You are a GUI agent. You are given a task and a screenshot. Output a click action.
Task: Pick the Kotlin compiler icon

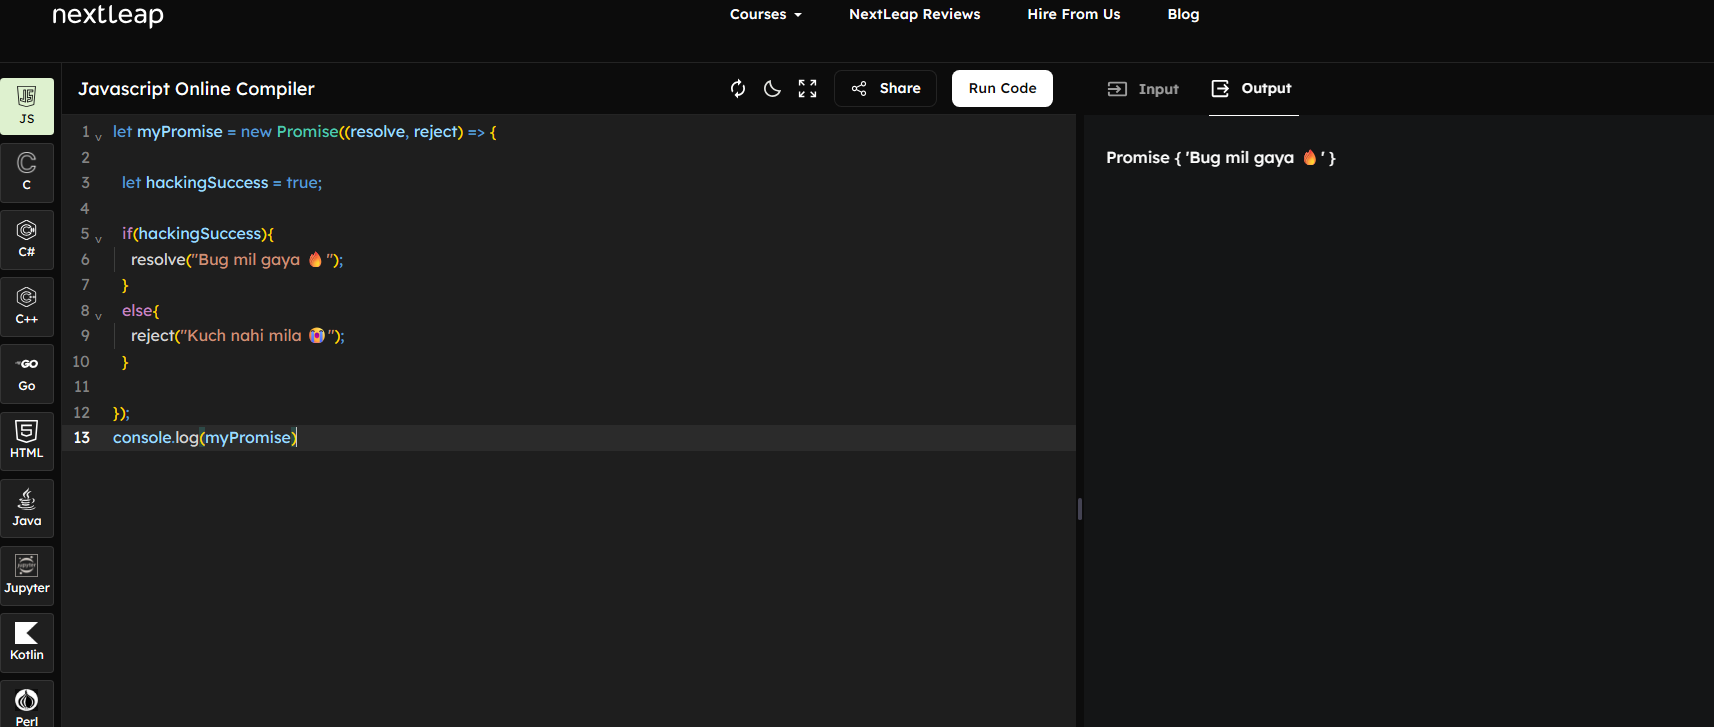pos(27,641)
